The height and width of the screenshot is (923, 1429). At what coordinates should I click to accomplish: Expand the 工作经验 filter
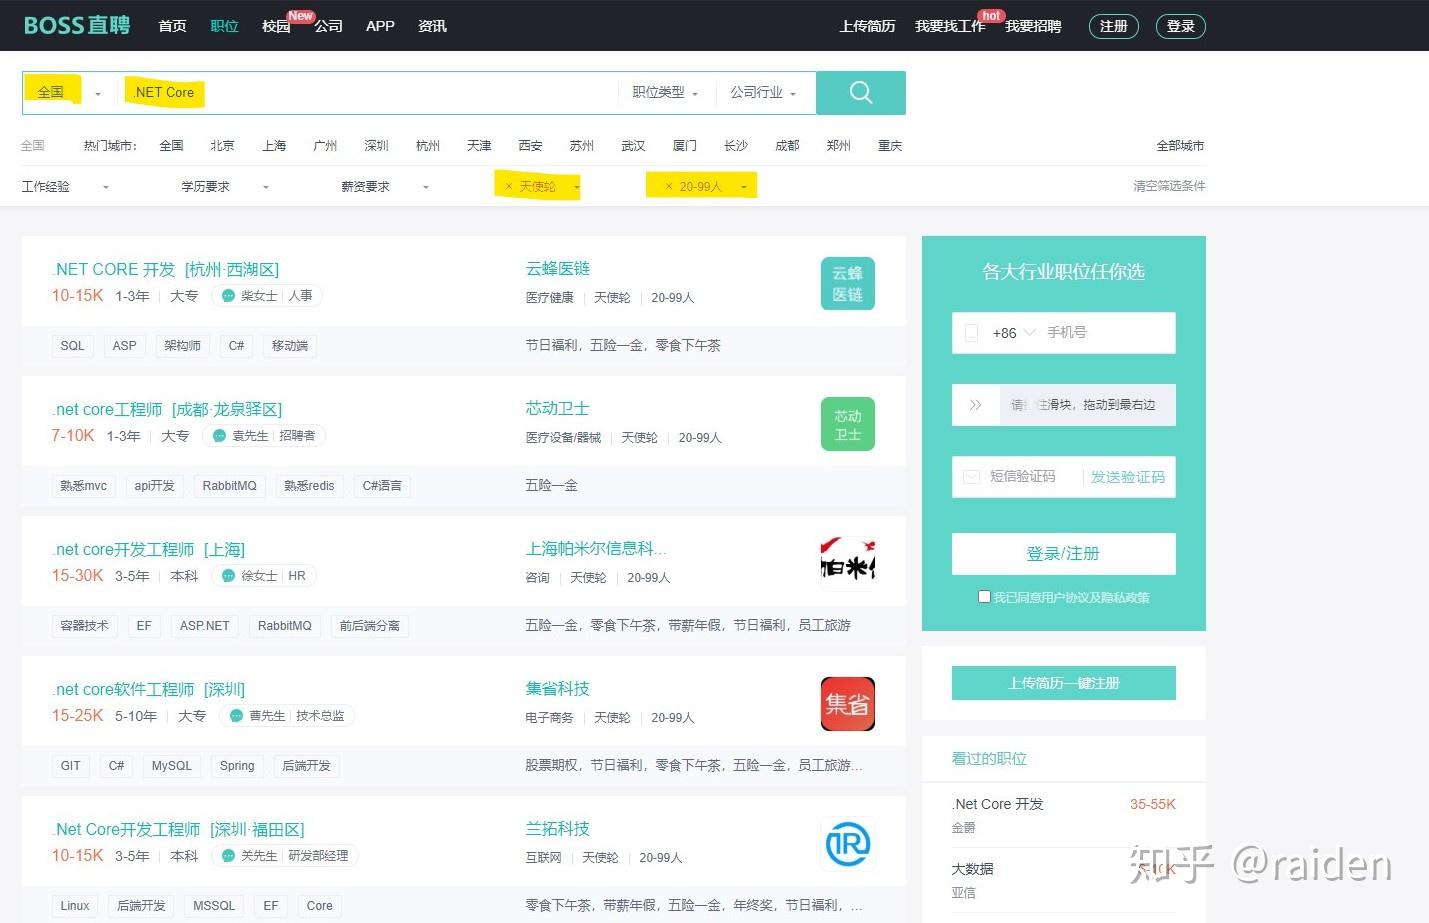tap(66, 187)
